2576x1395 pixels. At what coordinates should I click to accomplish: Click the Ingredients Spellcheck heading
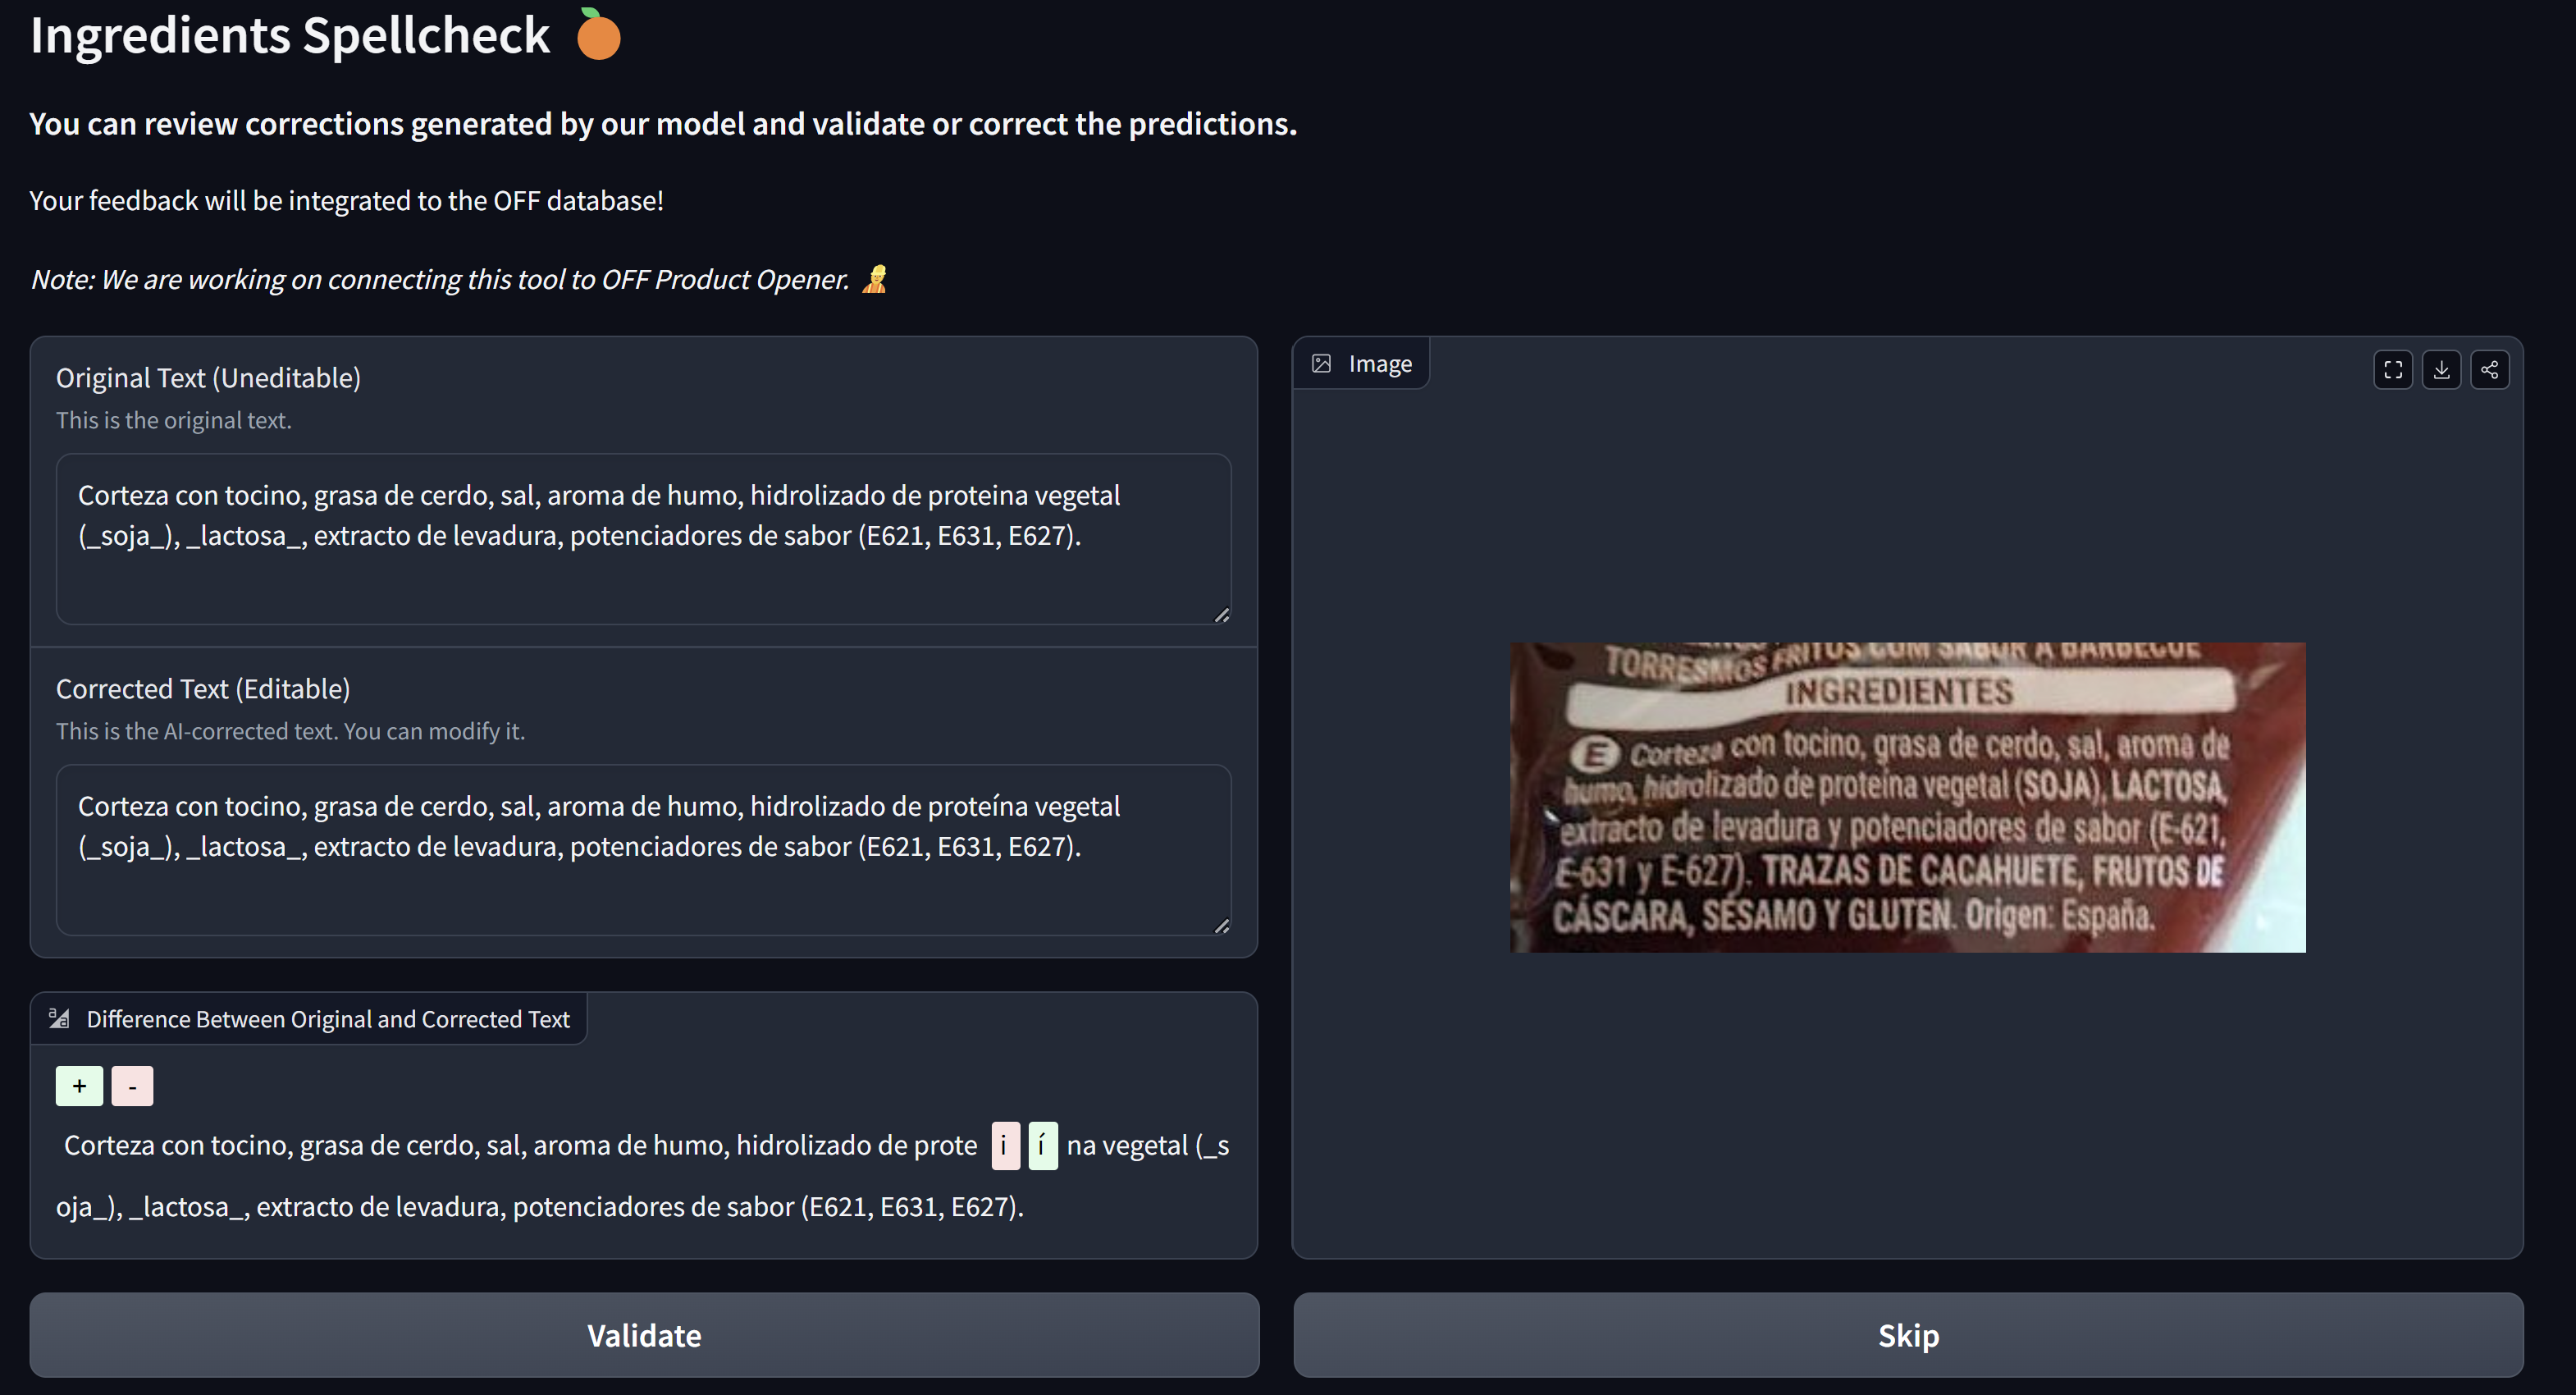coord(290,36)
